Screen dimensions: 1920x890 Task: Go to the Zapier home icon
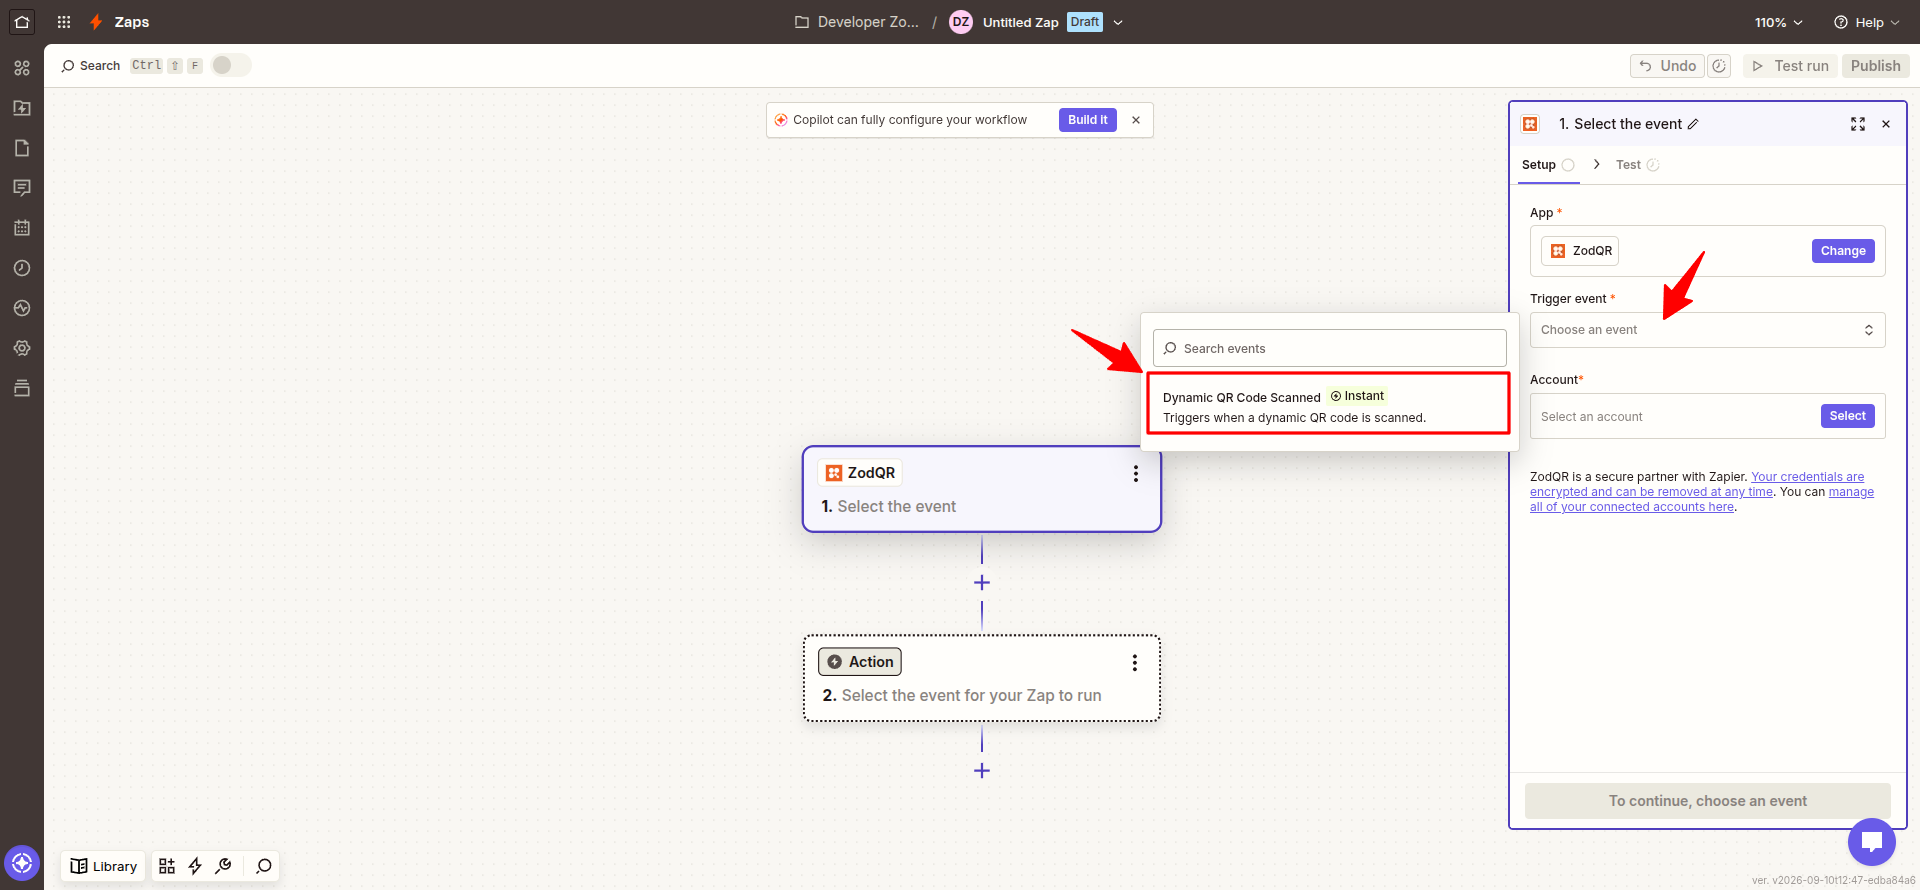click(x=22, y=21)
